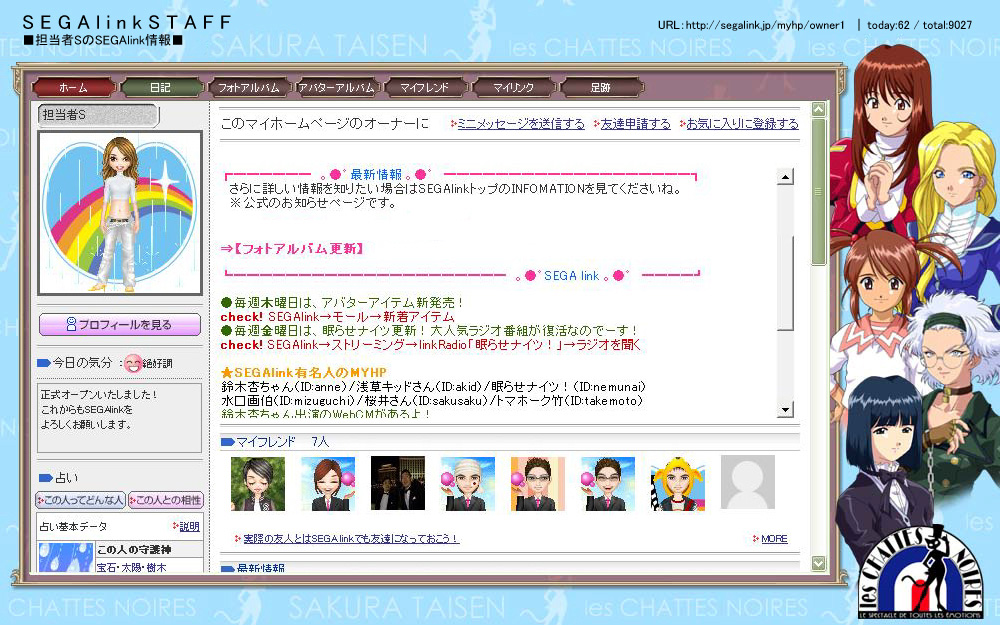The image size is (1000, 625).
Task: Open the dark night photo friend thumbnail
Action: point(397,484)
